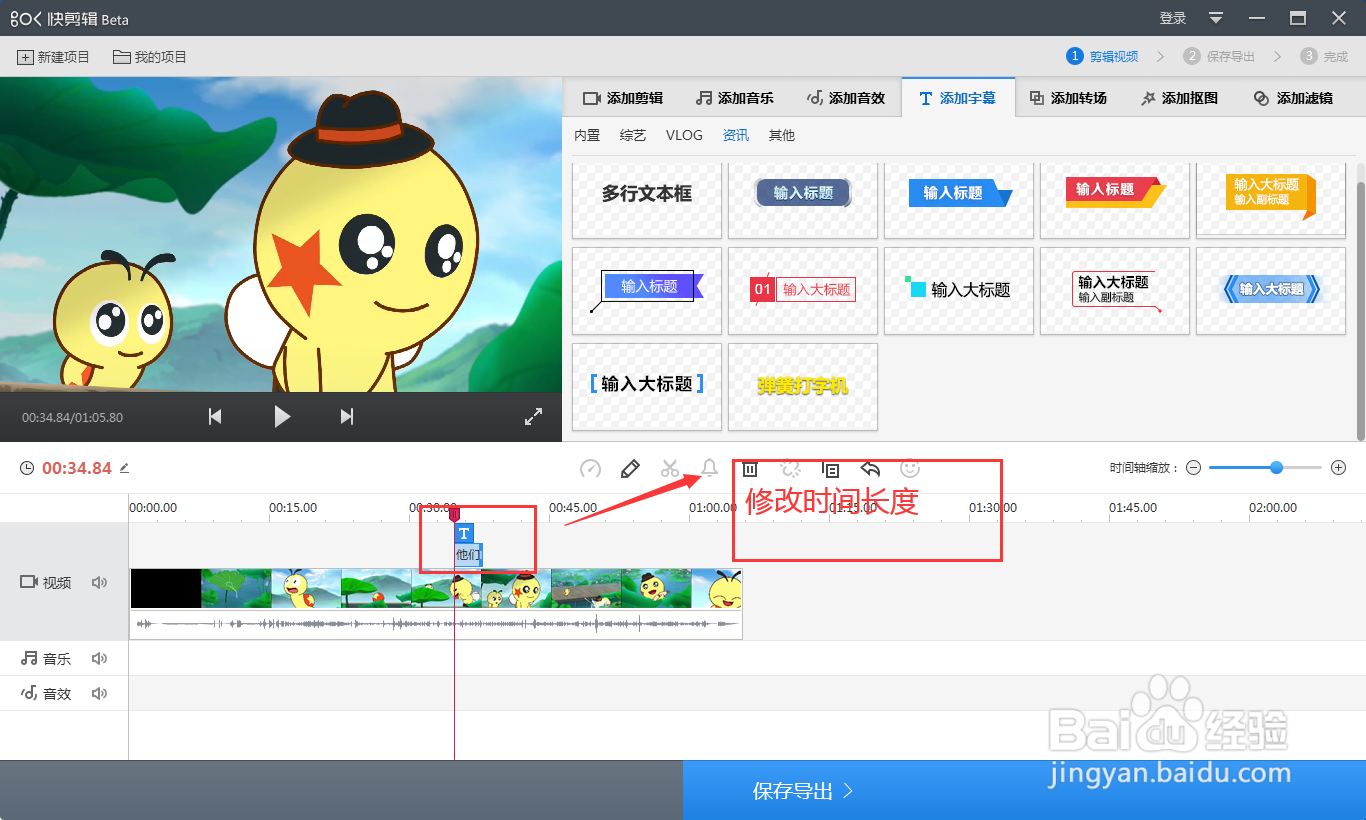Click the 登录 login button
The image size is (1366, 820).
click(x=1173, y=18)
